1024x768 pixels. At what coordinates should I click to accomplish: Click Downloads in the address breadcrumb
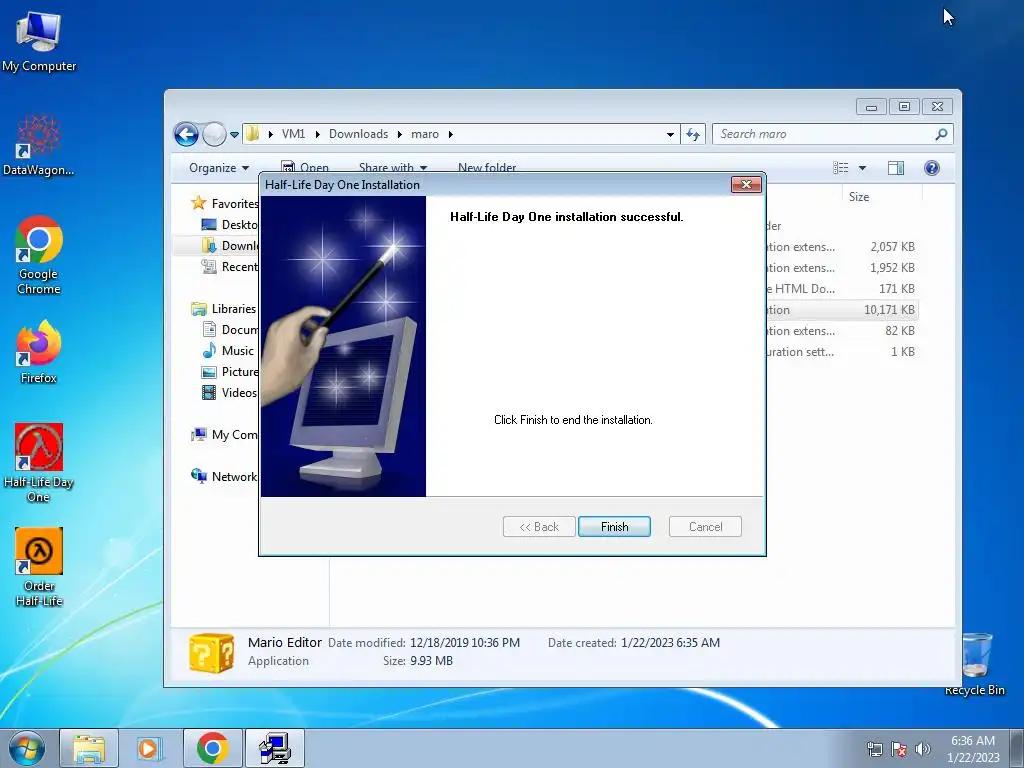click(x=359, y=134)
